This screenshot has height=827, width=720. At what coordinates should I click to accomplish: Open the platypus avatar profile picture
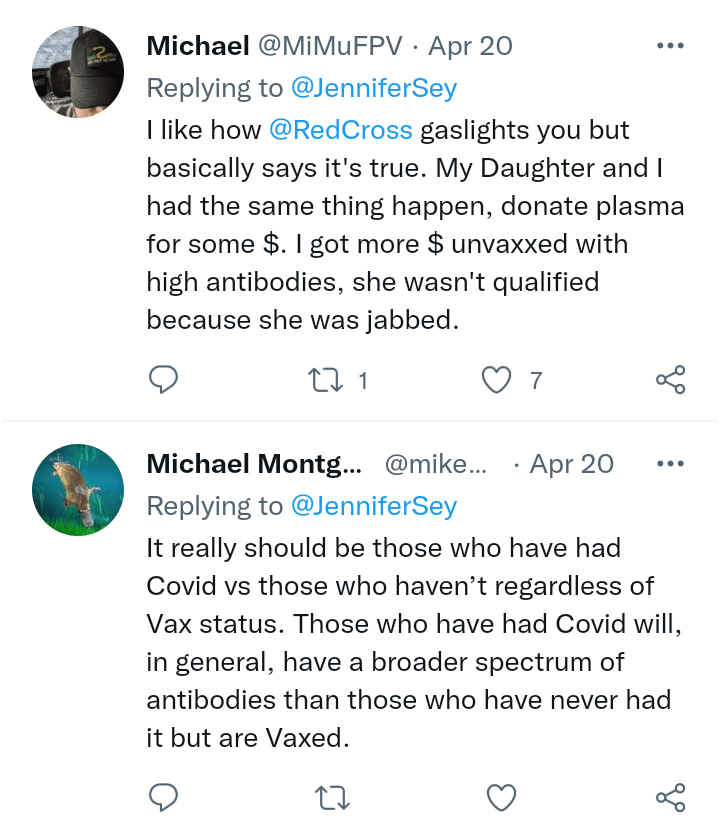pos(78,490)
